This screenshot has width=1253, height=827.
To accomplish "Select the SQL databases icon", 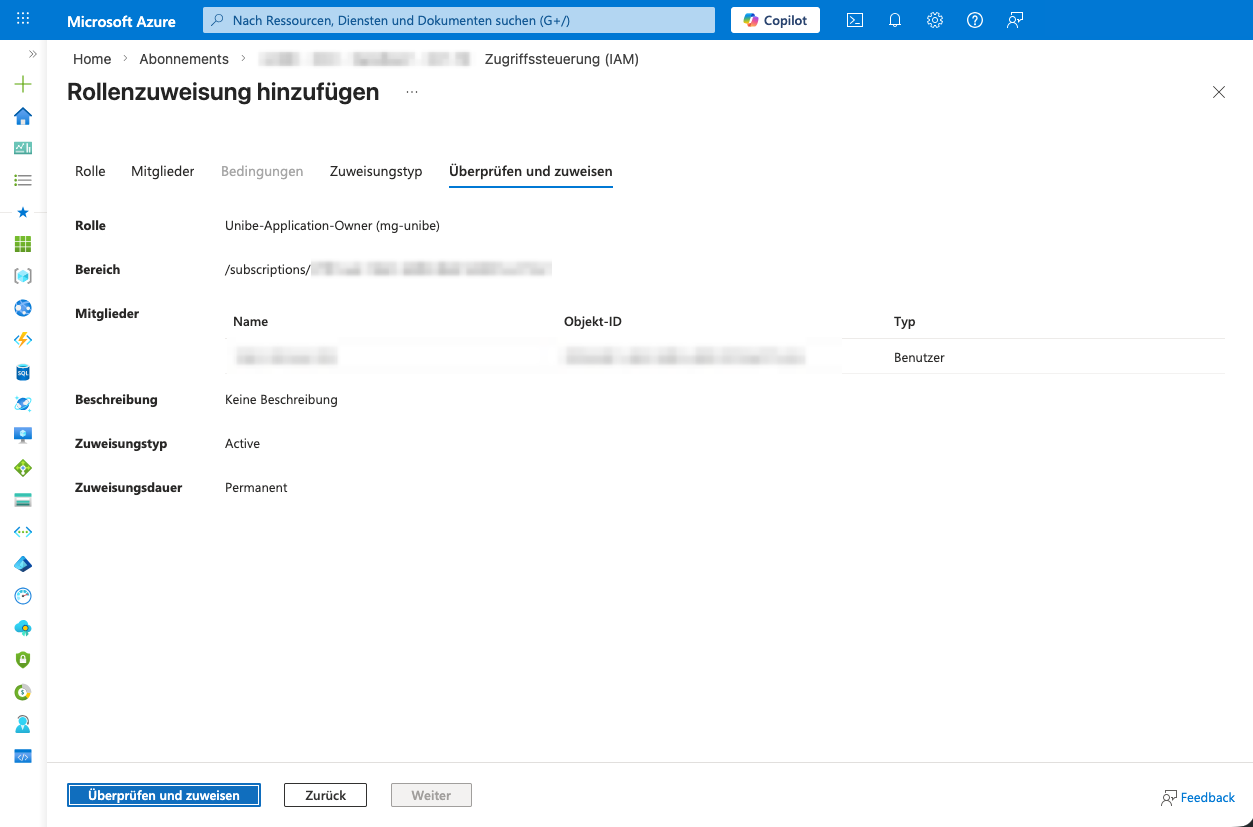I will pyautogui.click(x=22, y=371).
